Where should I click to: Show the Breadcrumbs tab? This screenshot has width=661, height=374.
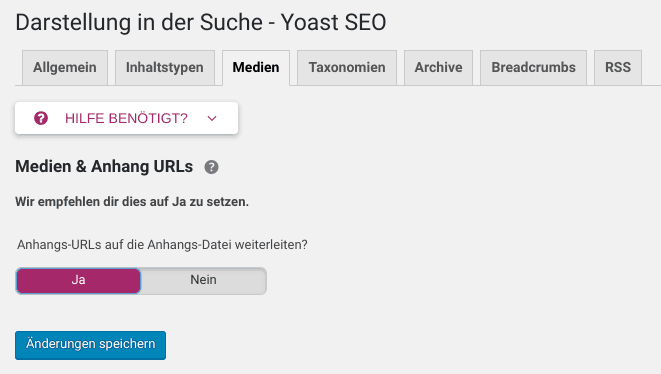pyautogui.click(x=533, y=68)
